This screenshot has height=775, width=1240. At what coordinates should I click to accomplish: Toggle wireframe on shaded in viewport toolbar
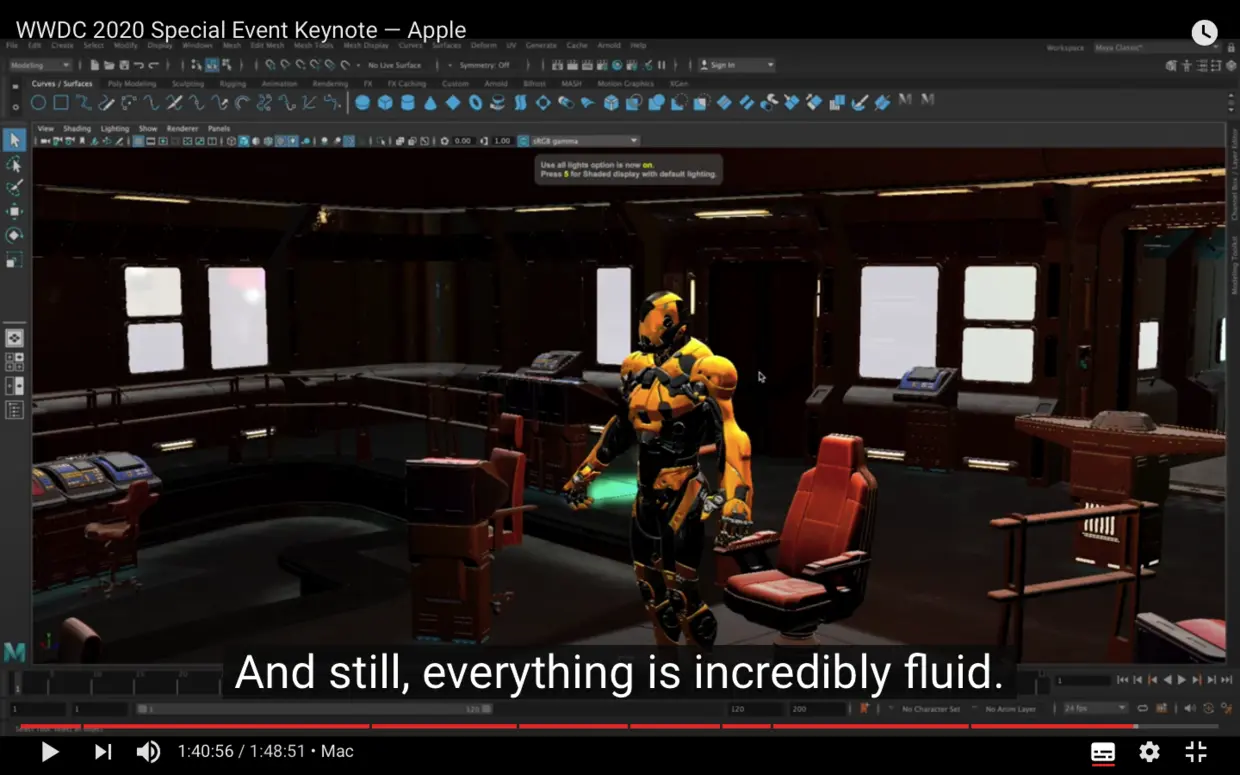[268, 141]
